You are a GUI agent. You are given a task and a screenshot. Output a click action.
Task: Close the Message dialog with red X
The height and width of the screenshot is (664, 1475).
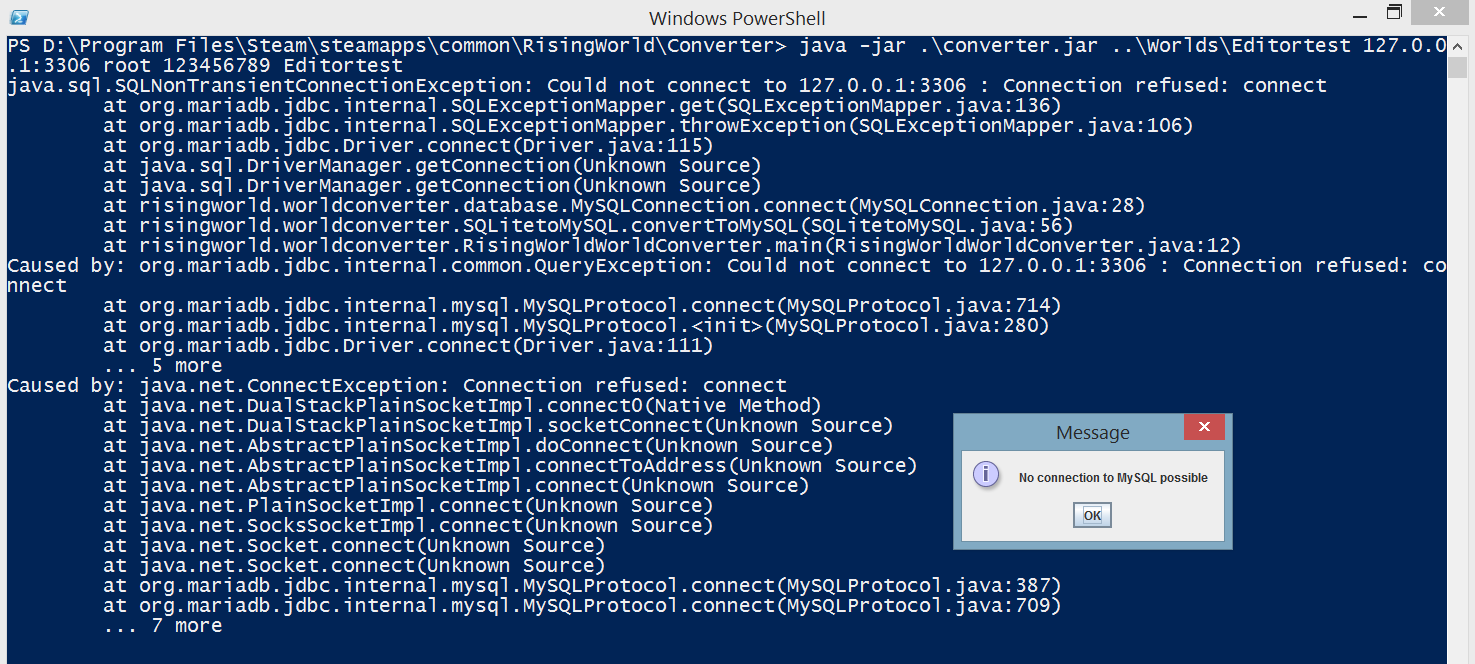click(1204, 427)
